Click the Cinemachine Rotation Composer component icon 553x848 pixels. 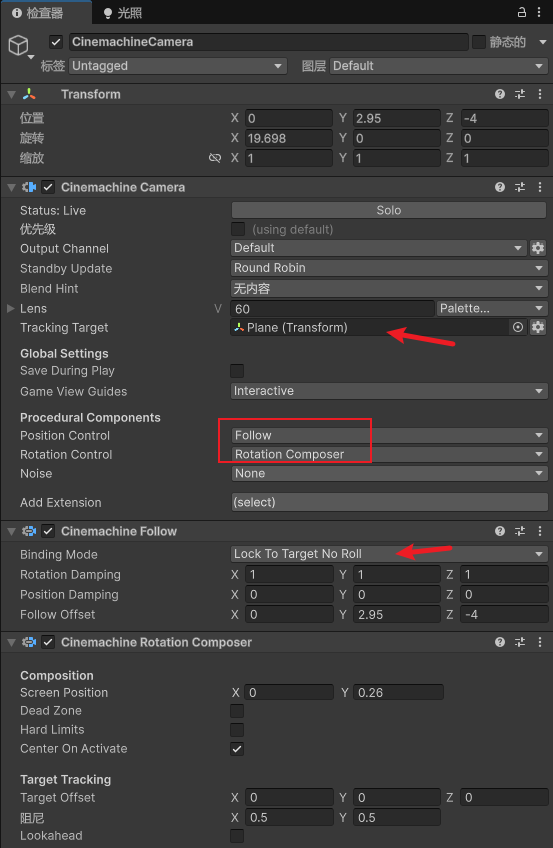[29, 642]
